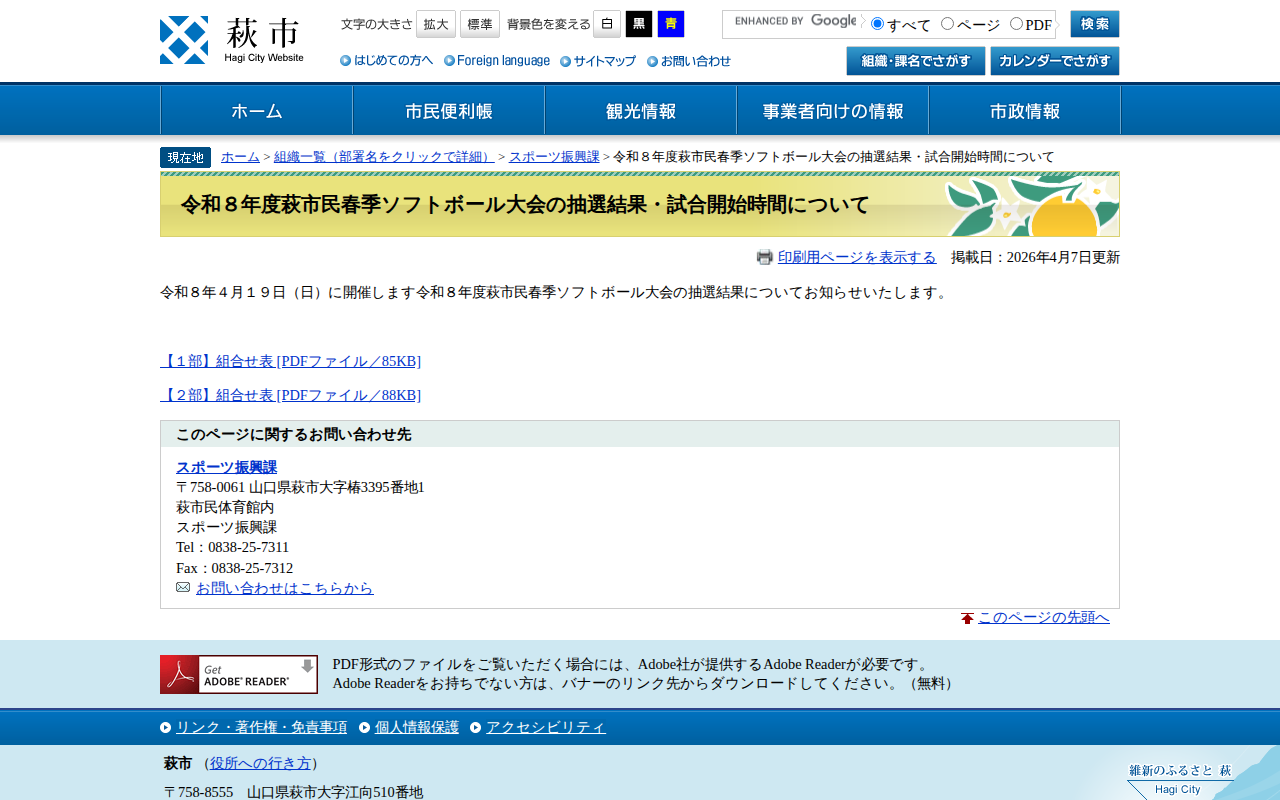Open the 事業者向けの情報 navigation tab
Image resolution: width=1280 pixels, height=800 pixels.
coord(833,110)
